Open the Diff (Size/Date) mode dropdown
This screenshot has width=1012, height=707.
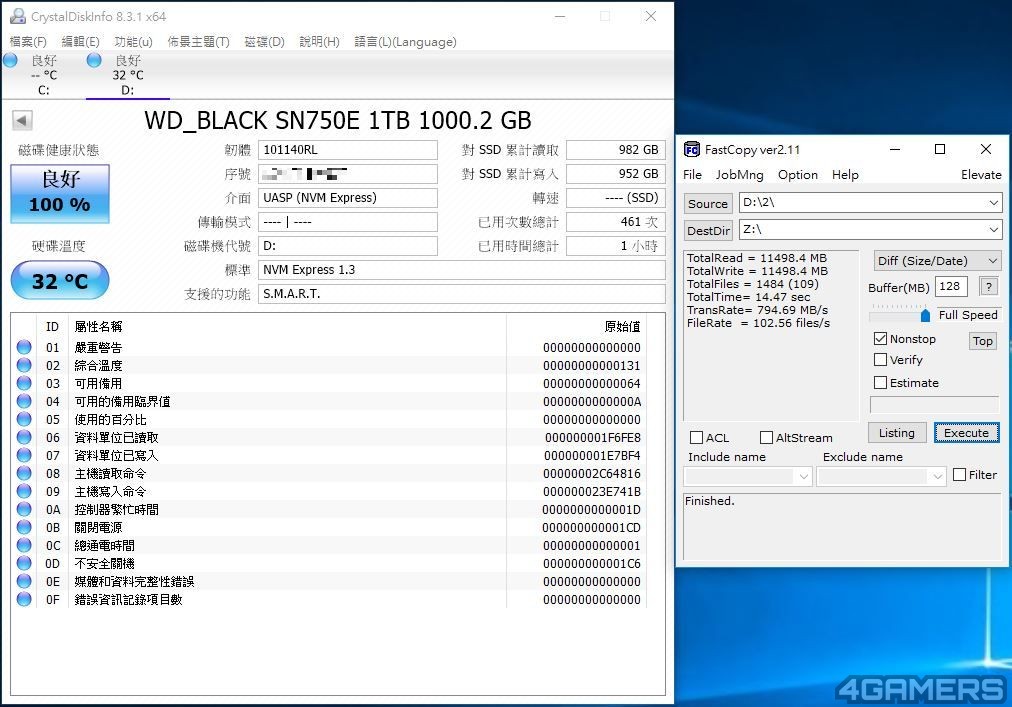937,261
